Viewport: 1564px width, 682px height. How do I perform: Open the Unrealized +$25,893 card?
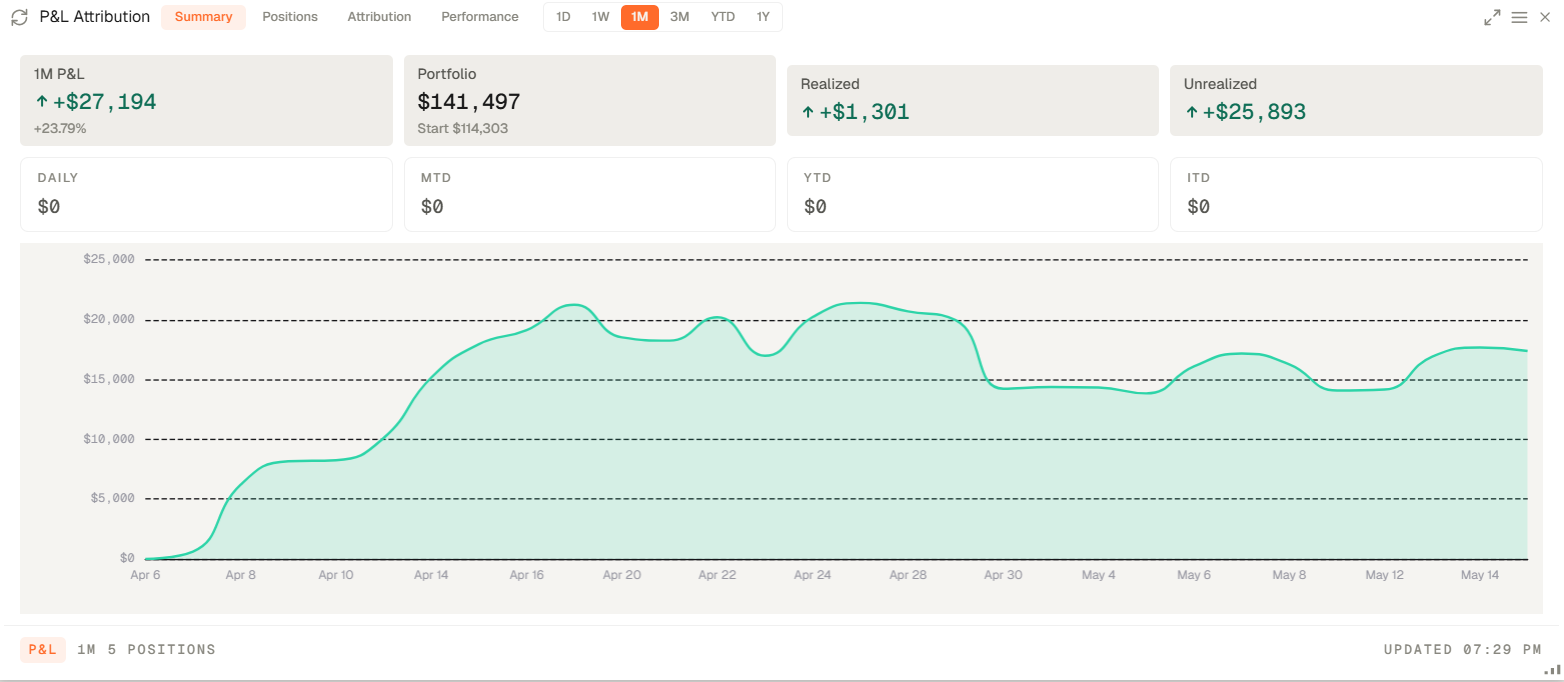1357,100
